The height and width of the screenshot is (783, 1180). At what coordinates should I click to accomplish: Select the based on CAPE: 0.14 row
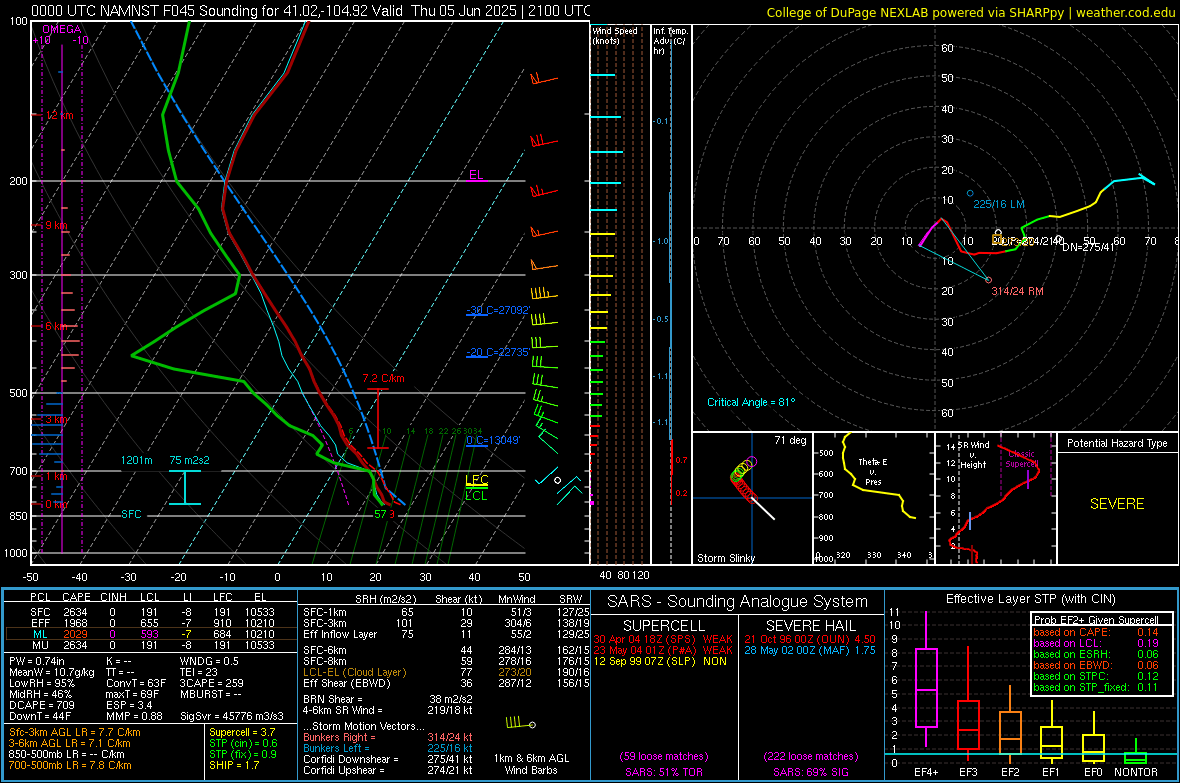(1096, 632)
